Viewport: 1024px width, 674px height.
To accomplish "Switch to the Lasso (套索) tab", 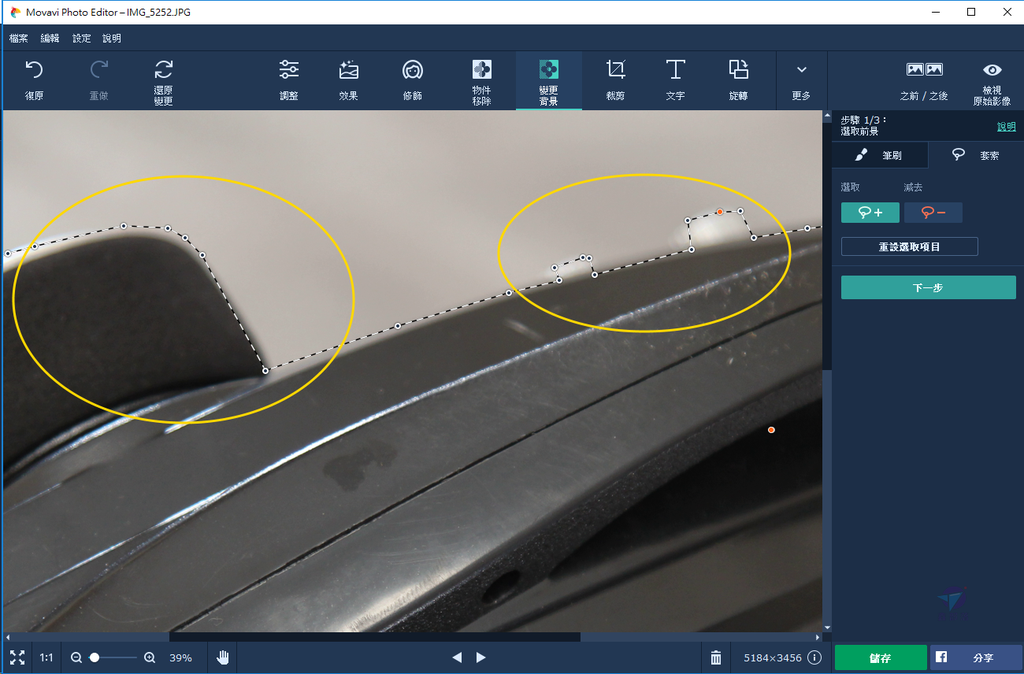I will [976, 155].
